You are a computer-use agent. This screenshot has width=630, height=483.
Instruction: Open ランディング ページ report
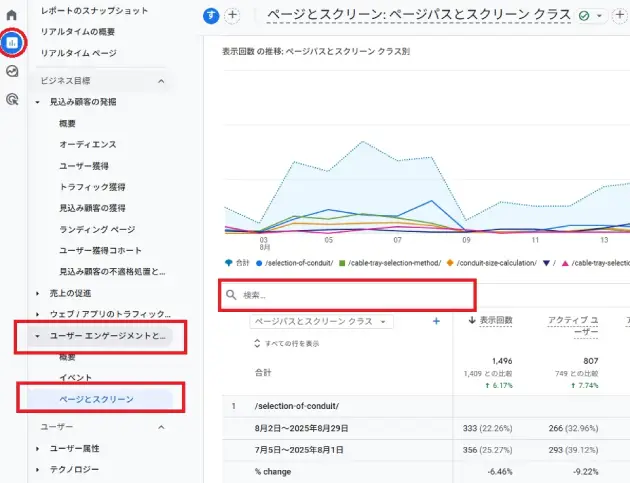[x=96, y=229]
